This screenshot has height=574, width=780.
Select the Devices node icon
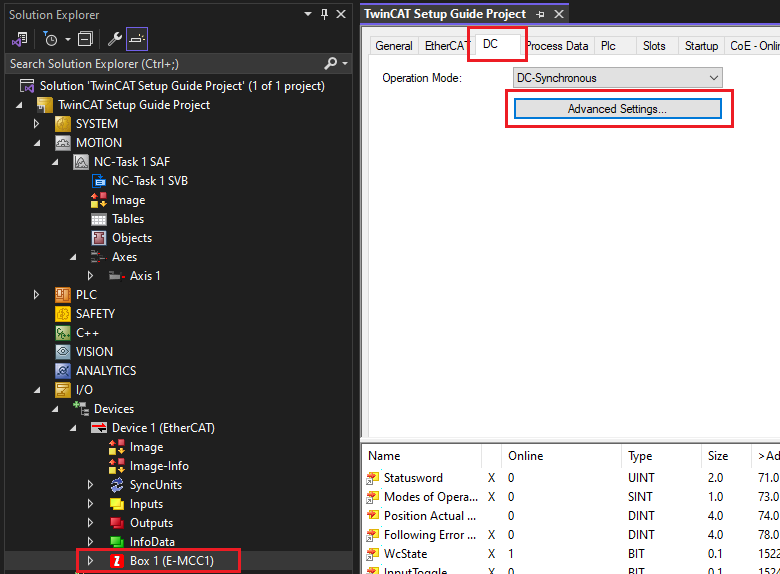point(81,408)
